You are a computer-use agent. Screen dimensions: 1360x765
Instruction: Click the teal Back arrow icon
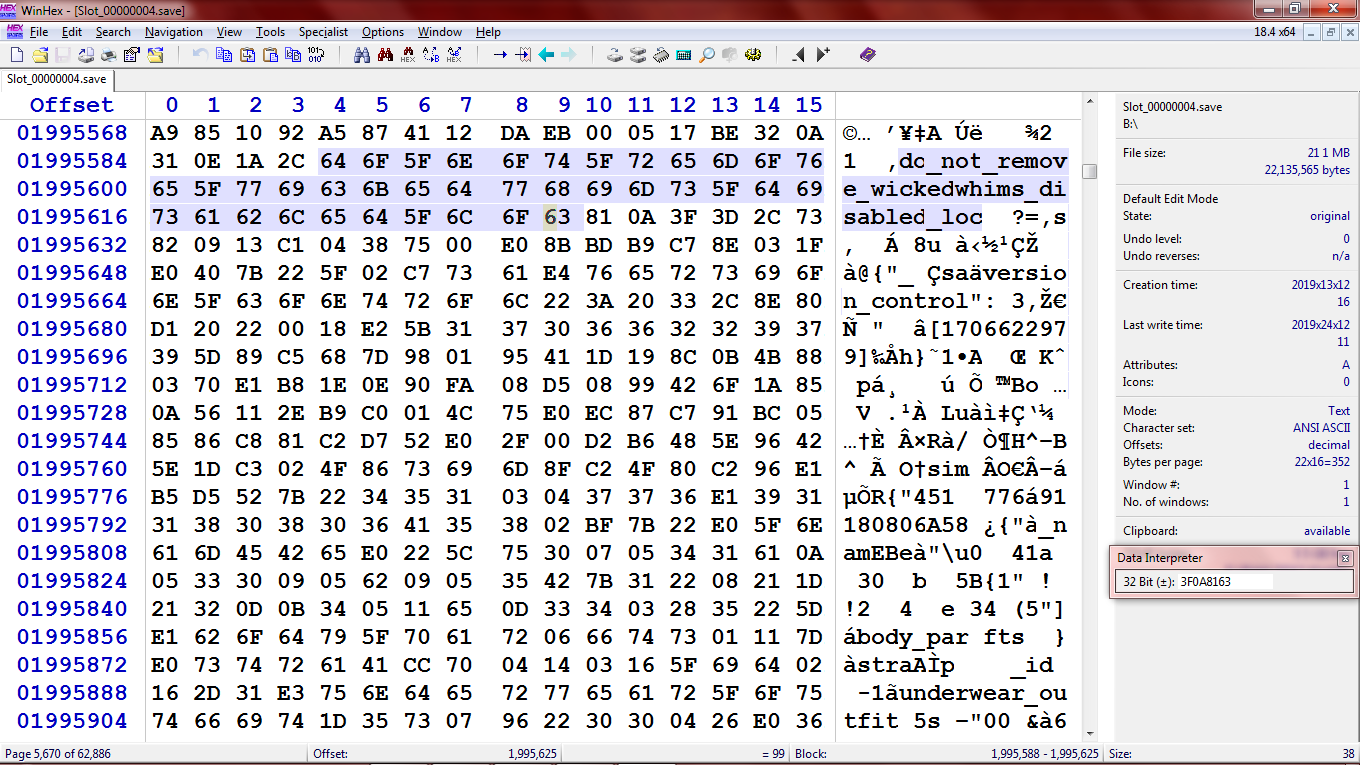pos(546,55)
